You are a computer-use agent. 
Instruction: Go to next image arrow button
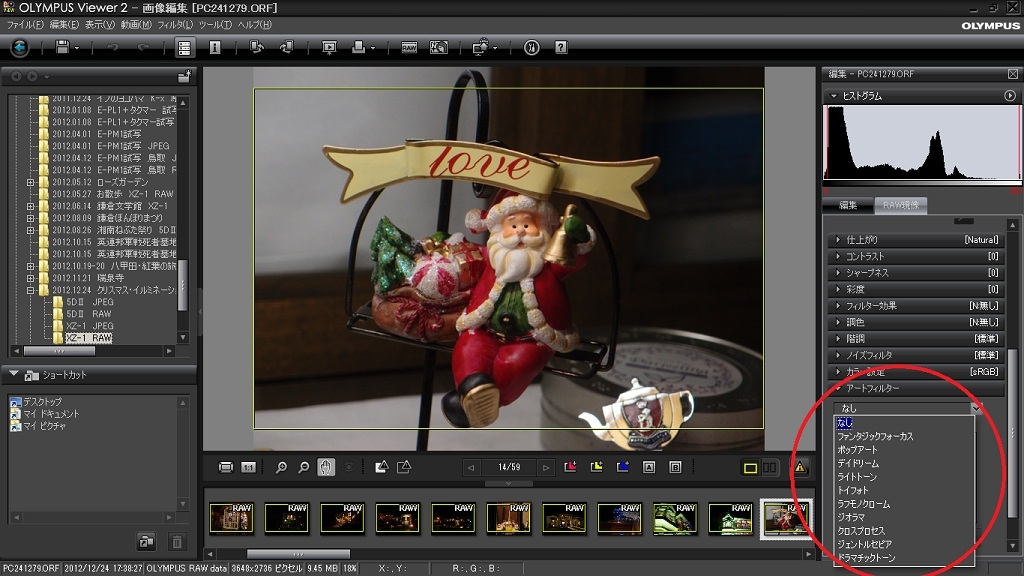tap(545, 467)
